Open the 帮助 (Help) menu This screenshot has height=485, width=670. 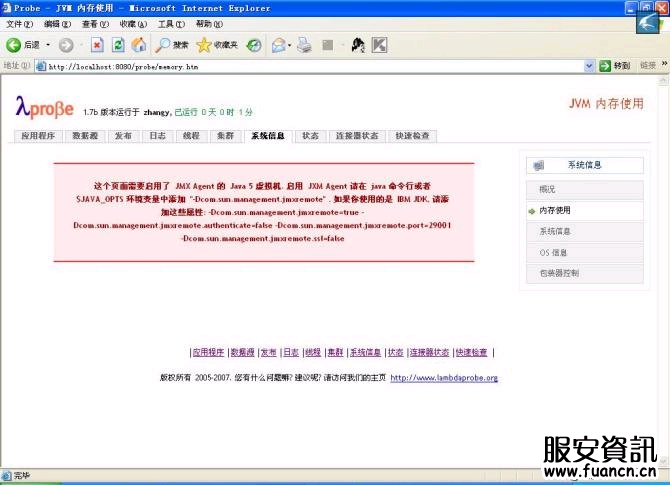[x=209, y=24]
